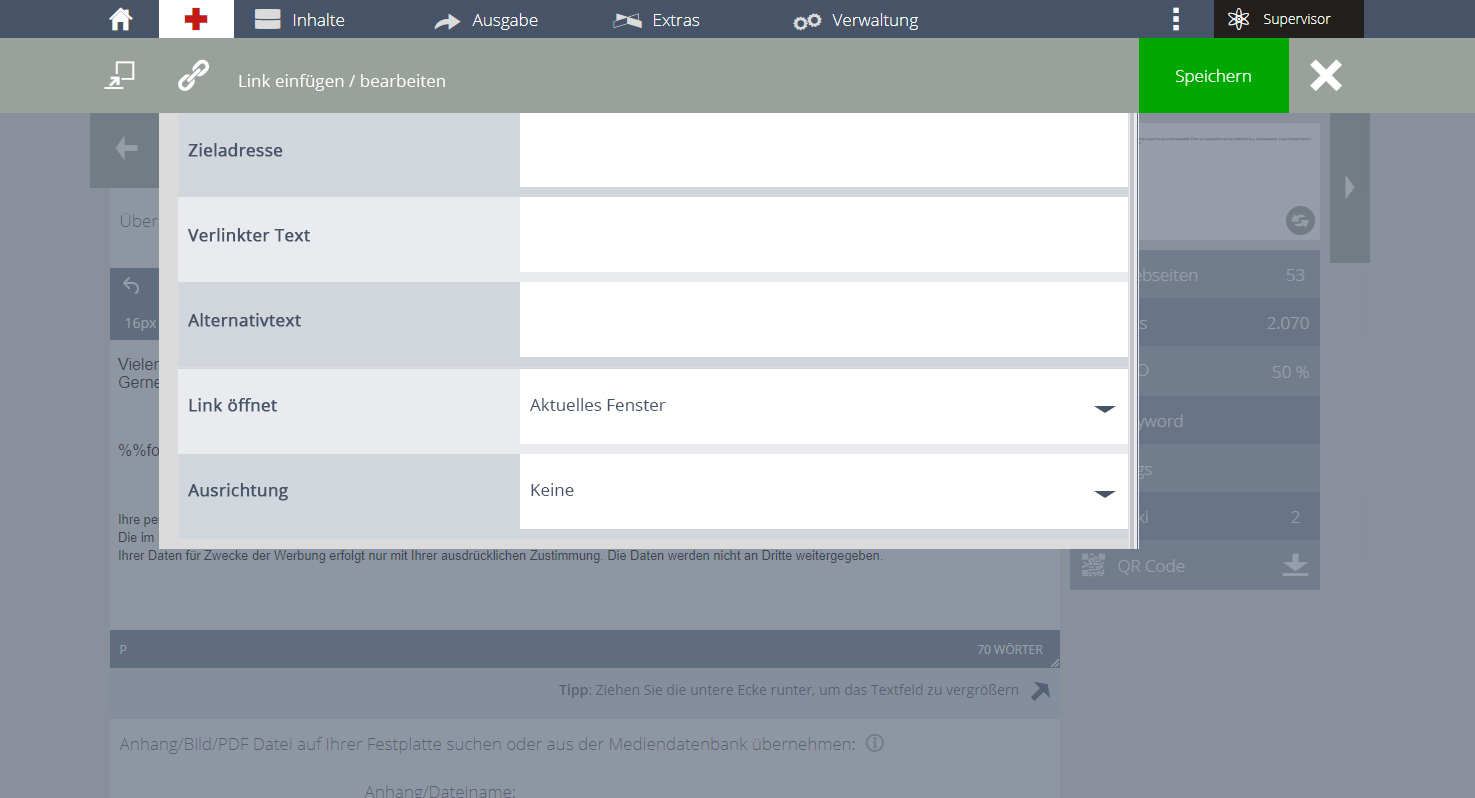This screenshot has width=1475, height=798.
Task: Go to the home icon
Action: (121, 19)
